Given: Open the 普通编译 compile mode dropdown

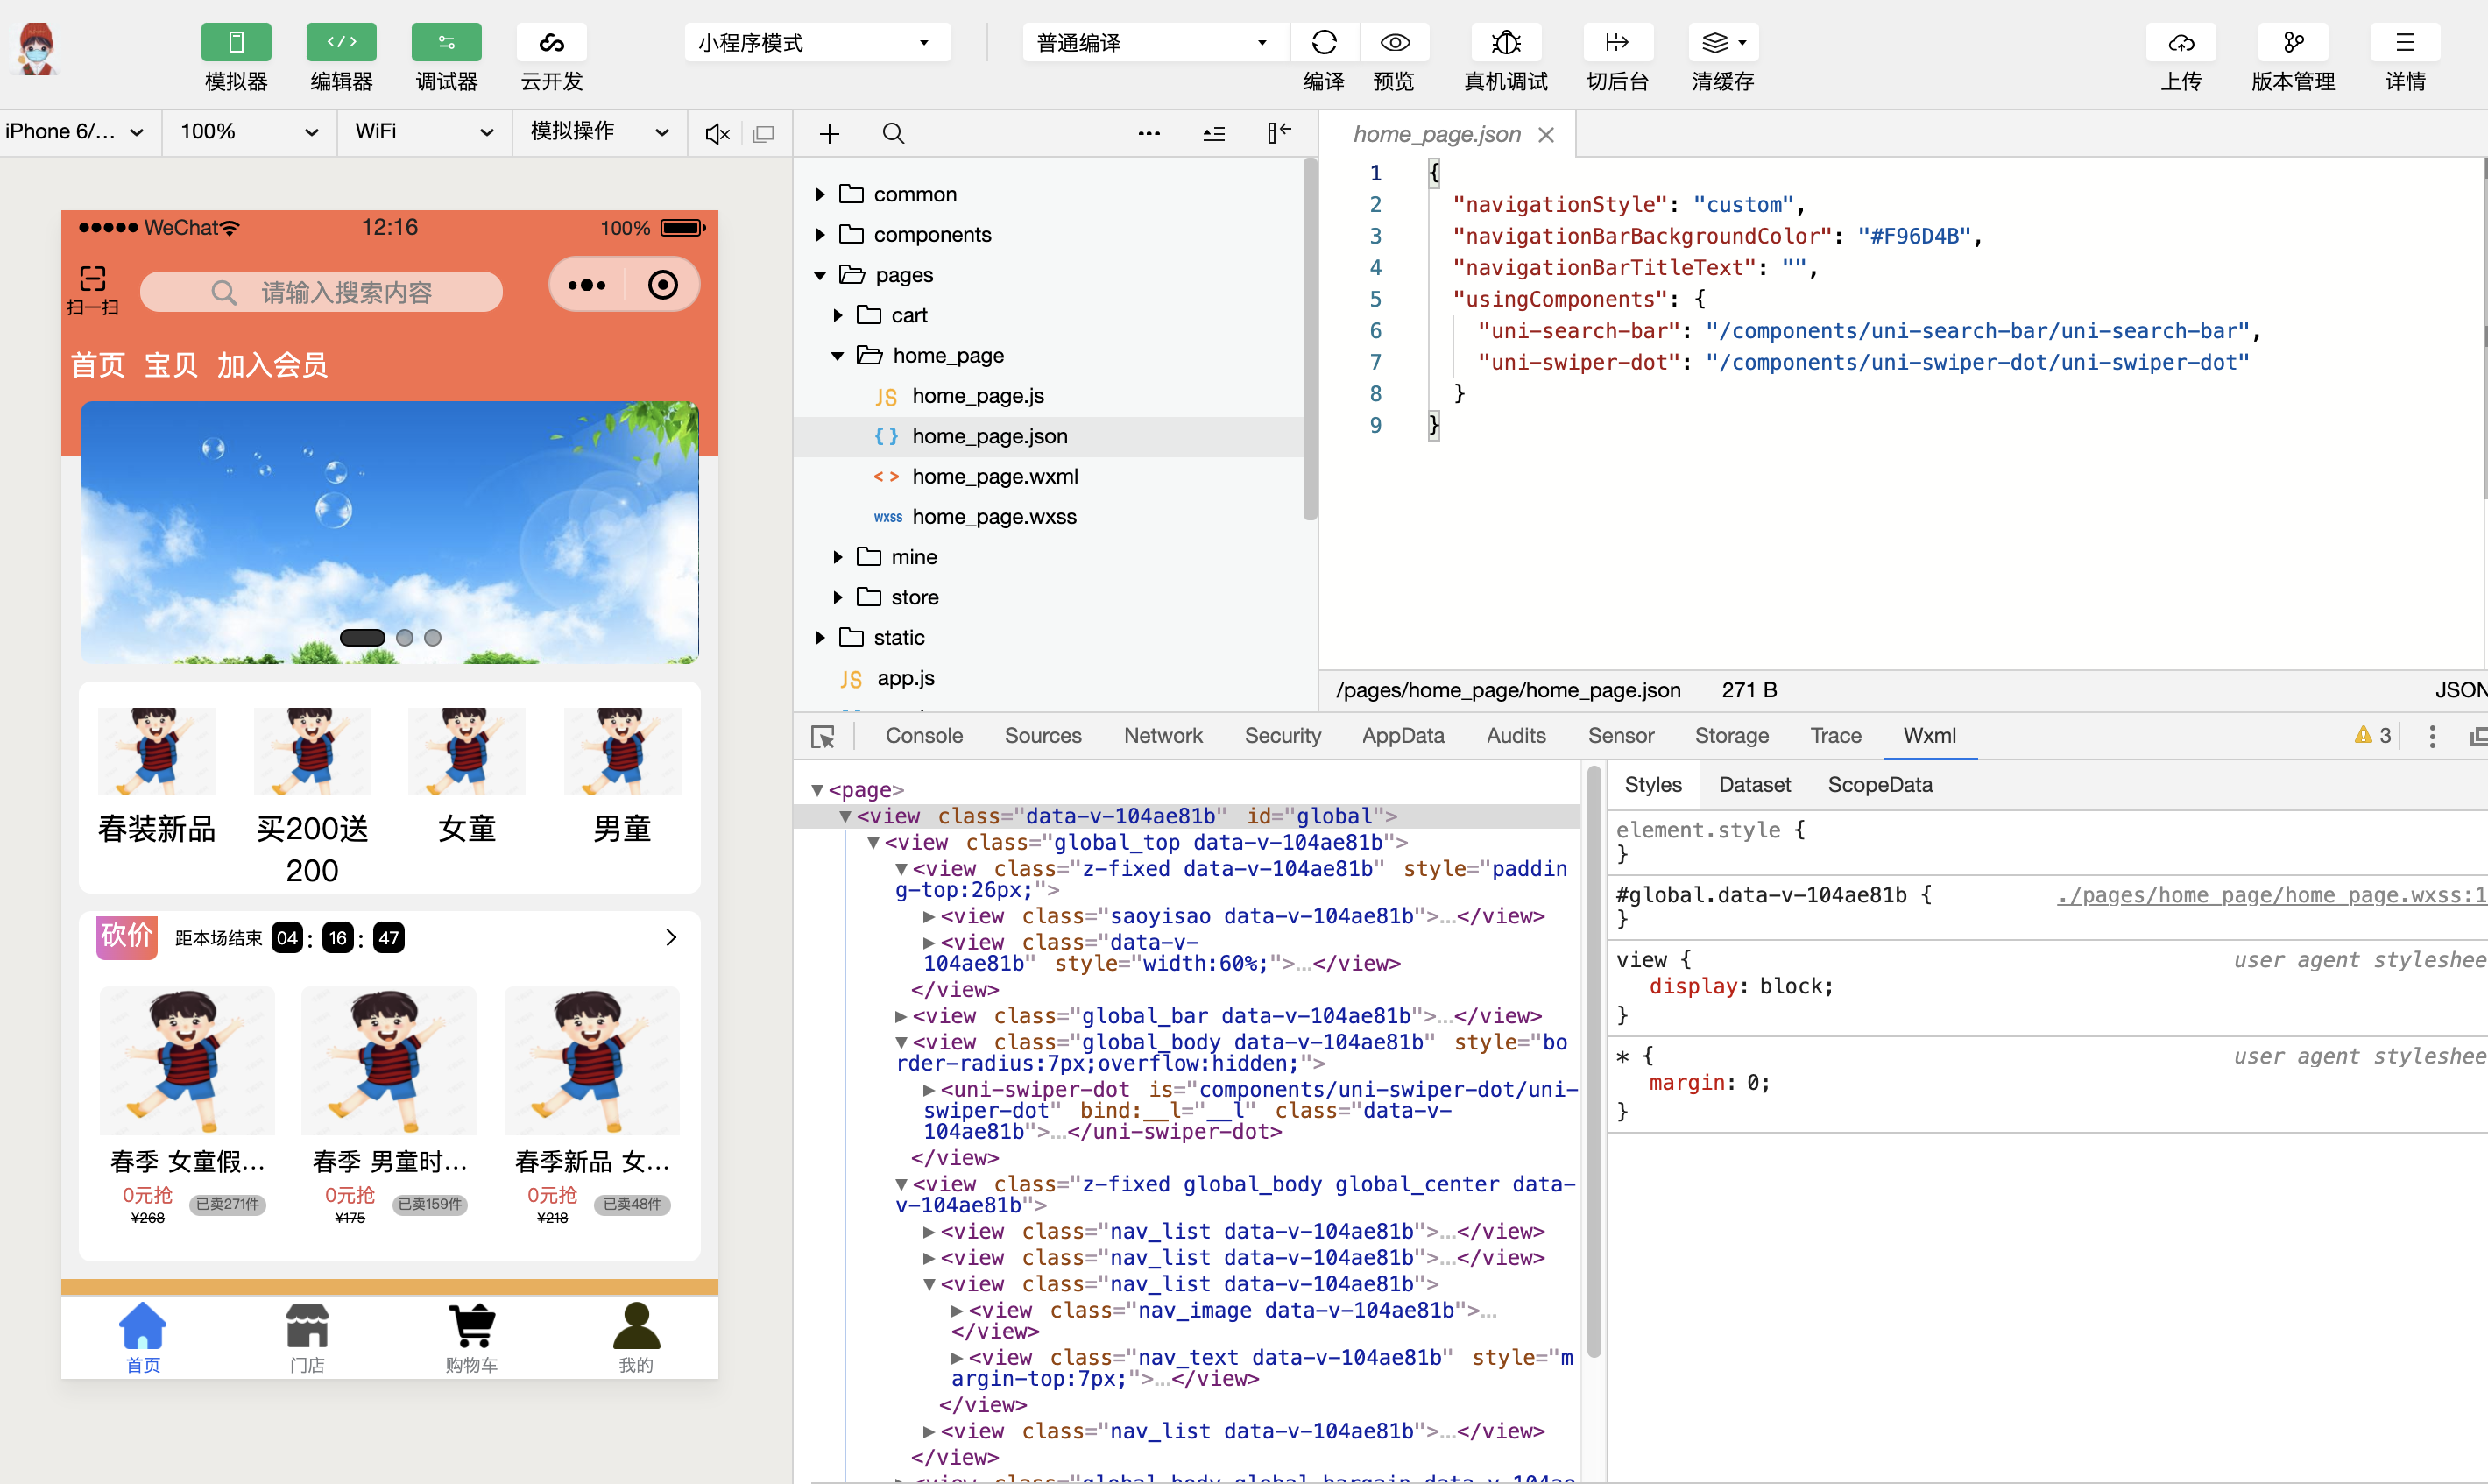Looking at the screenshot, I should pyautogui.click(x=1151, y=43).
